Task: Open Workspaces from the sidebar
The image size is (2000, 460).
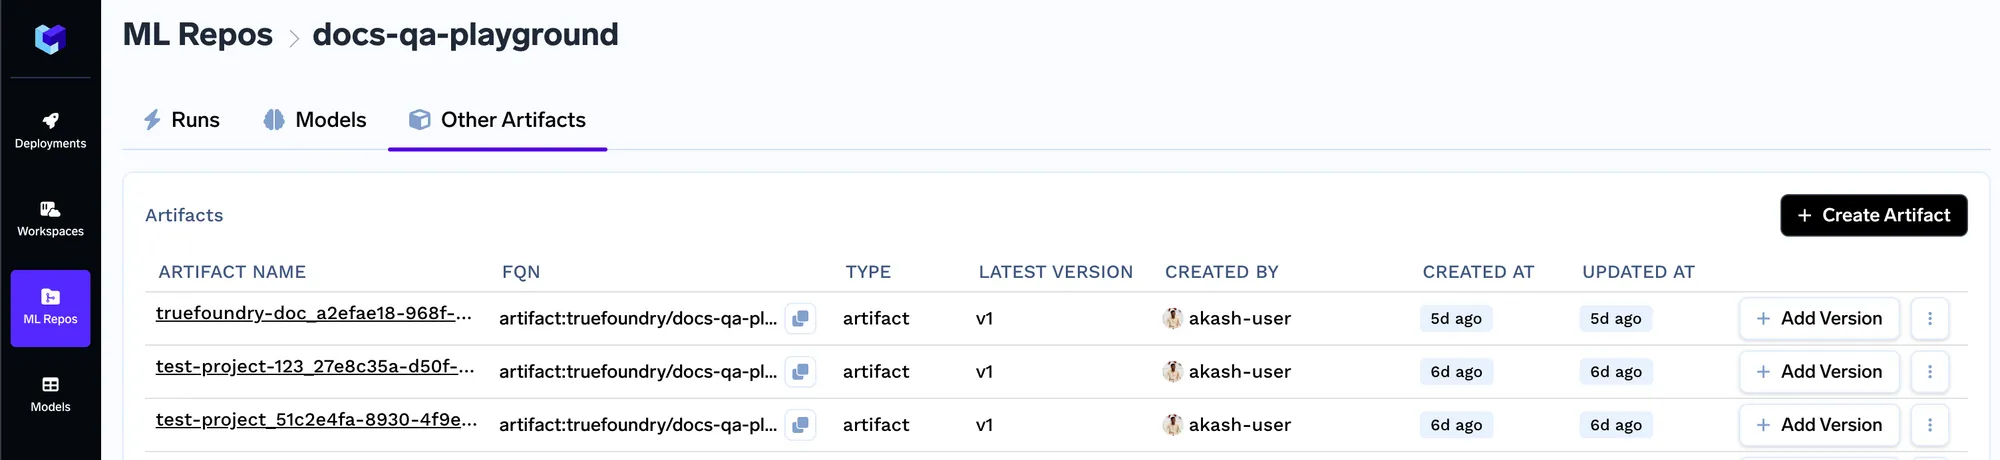Action: pos(50,220)
